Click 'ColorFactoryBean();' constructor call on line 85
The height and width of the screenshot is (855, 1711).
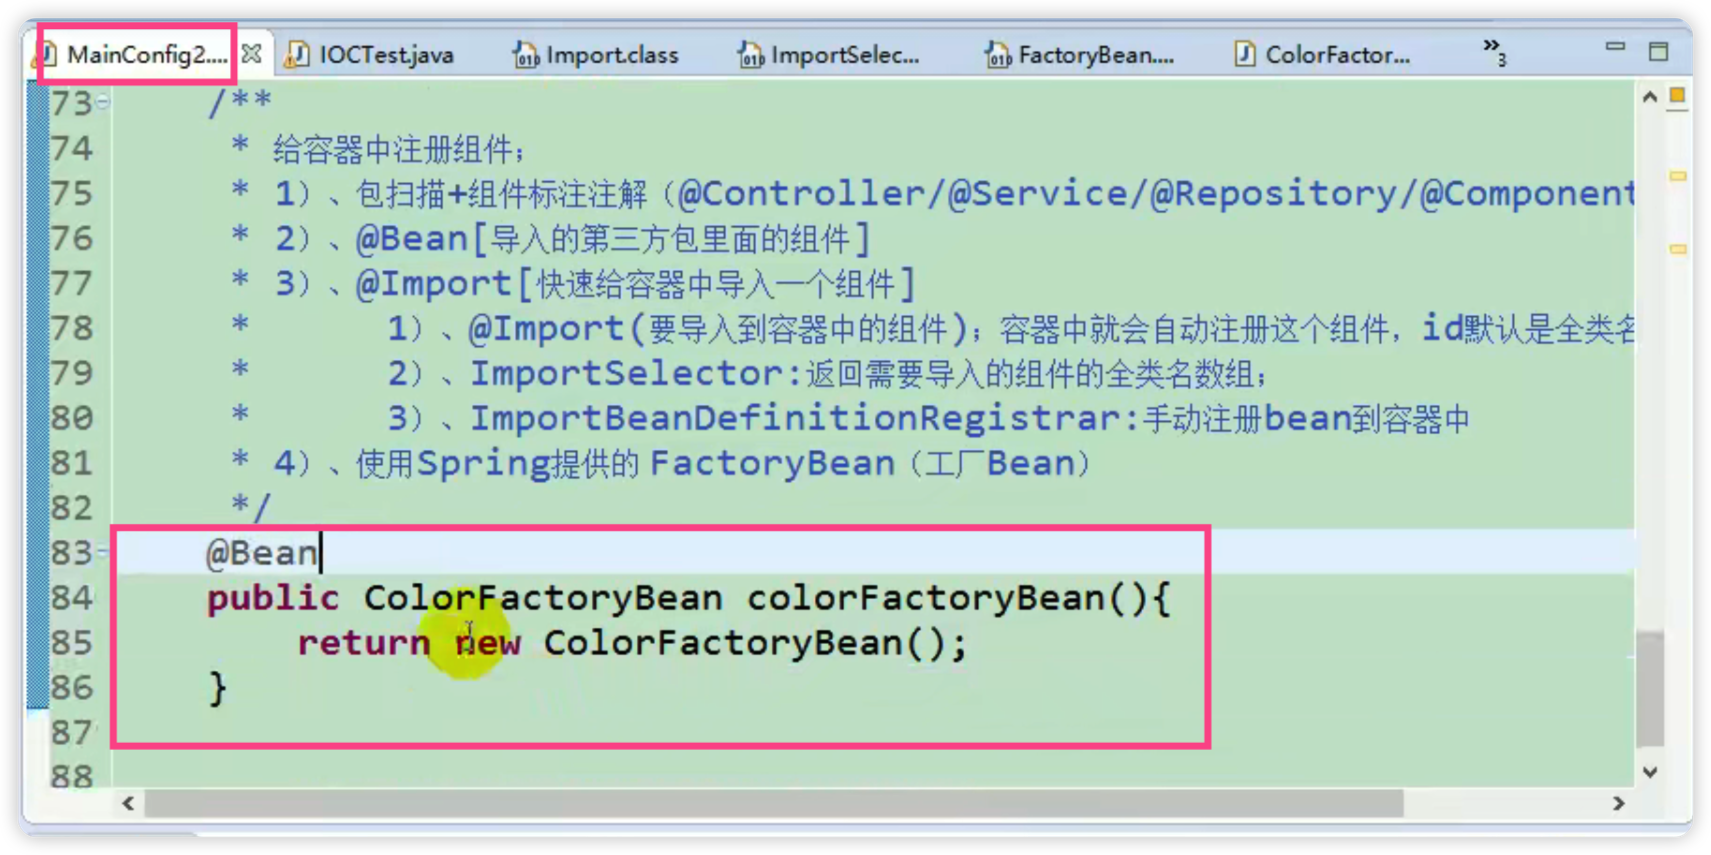pyautogui.click(x=755, y=642)
